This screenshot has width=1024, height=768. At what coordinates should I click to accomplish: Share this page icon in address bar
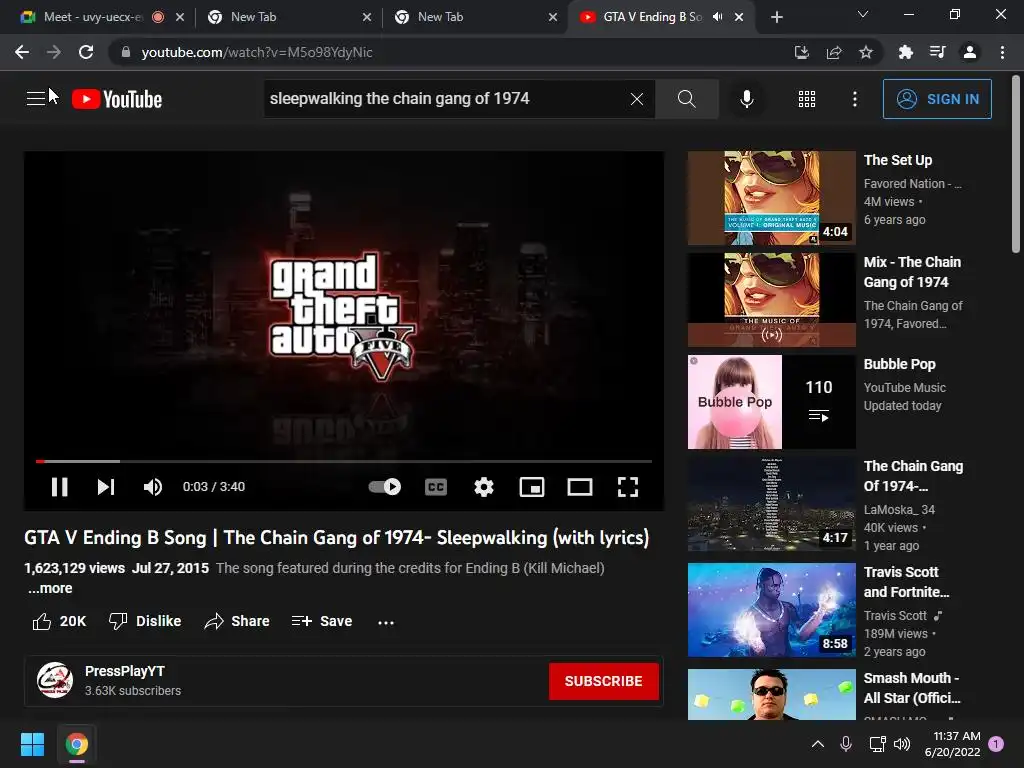pyautogui.click(x=834, y=52)
